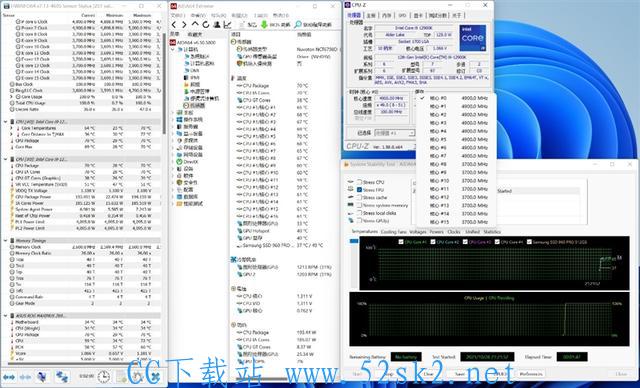Click the Save button in stability test
The image size is (640, 388).
[x=460, y=374]
